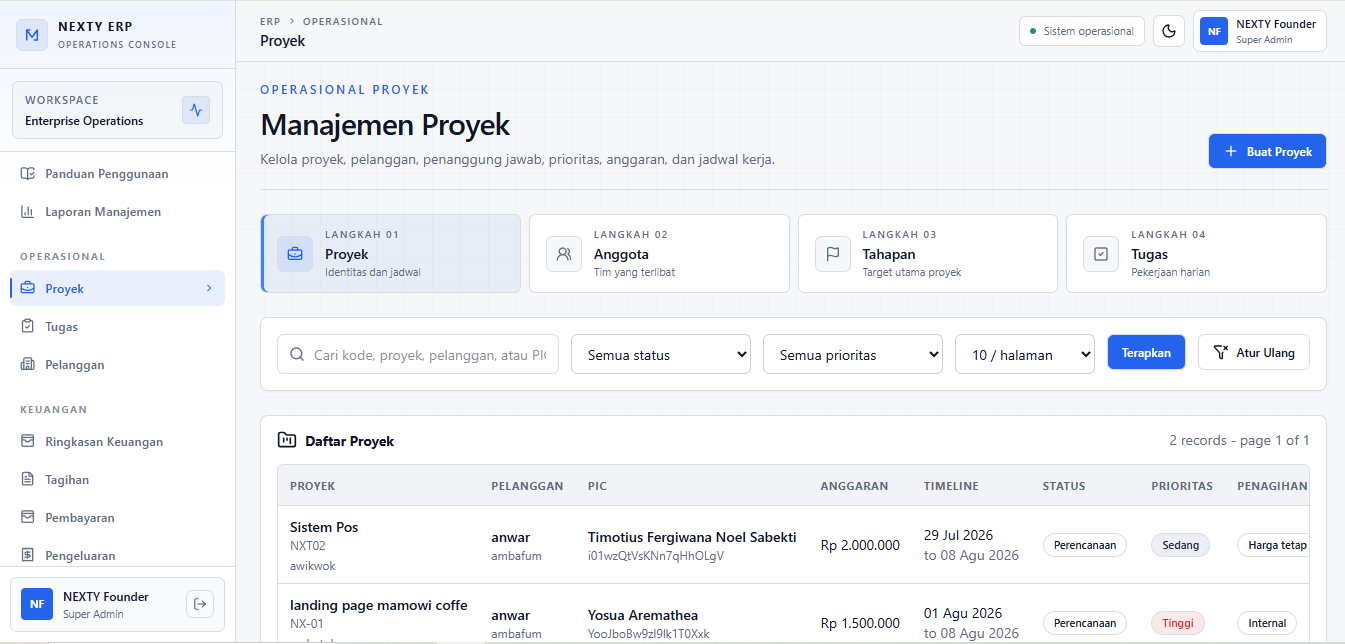Click the Tagihan document icon
This screenshot has height=644, width=1345.
[28, 480]
